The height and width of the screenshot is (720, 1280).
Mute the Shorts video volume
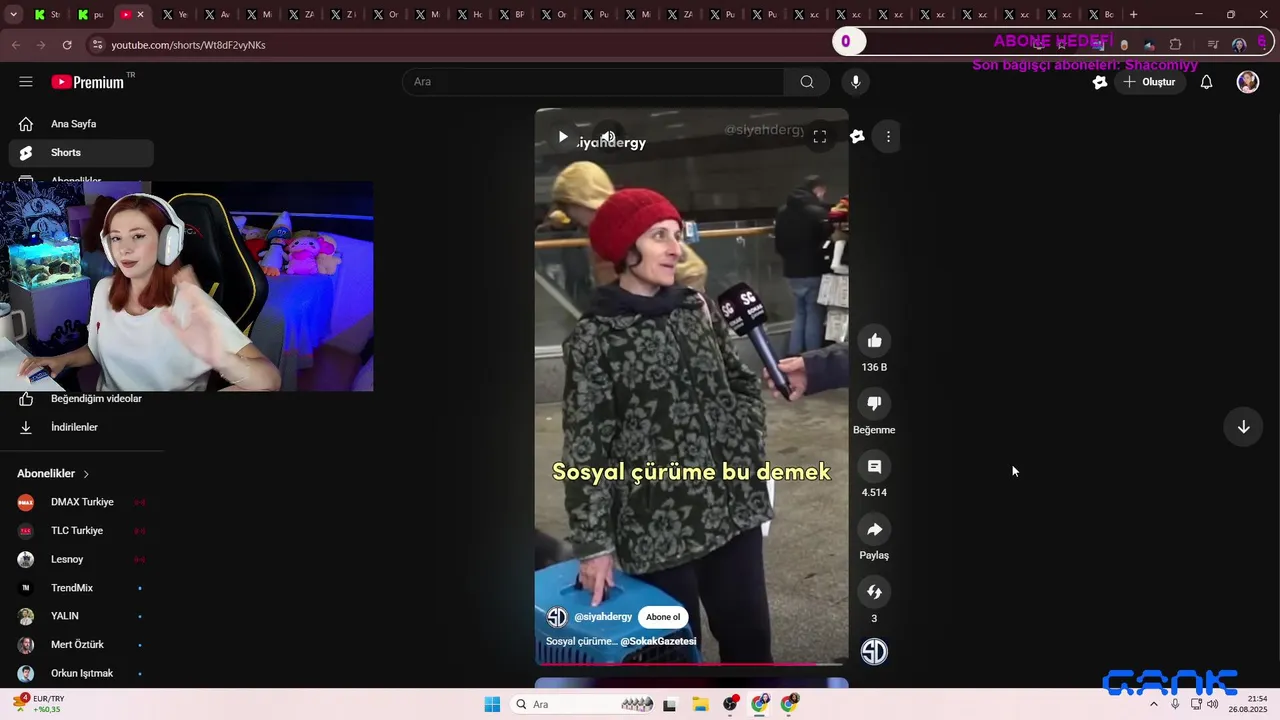pos(608,137)
